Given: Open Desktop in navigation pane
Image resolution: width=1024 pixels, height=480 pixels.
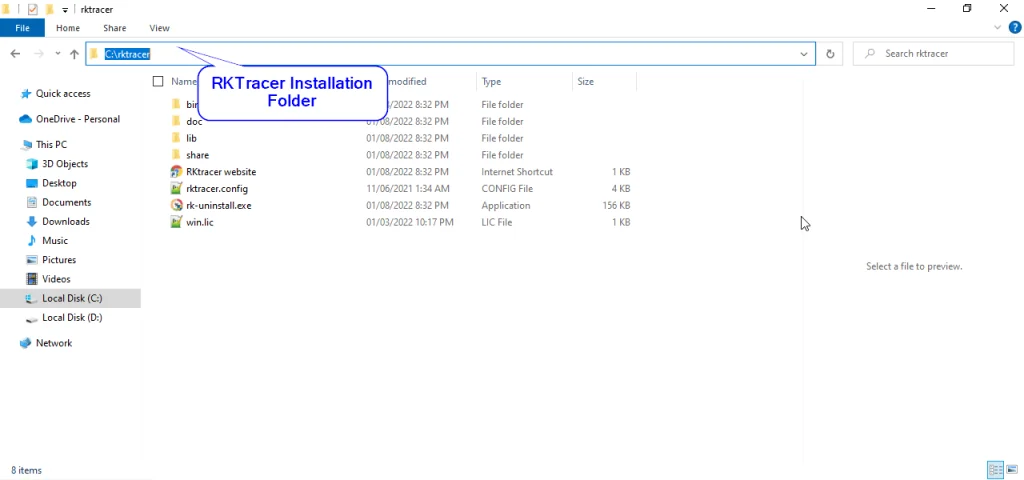Looking at the screenshot, I should point(59,184).
